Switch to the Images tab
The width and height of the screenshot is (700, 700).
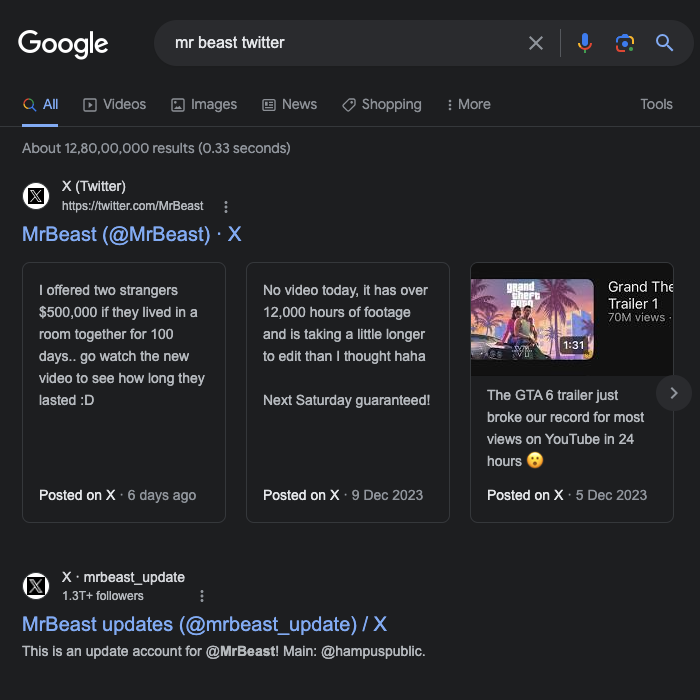pyautogui.click(x=204, y=104)
